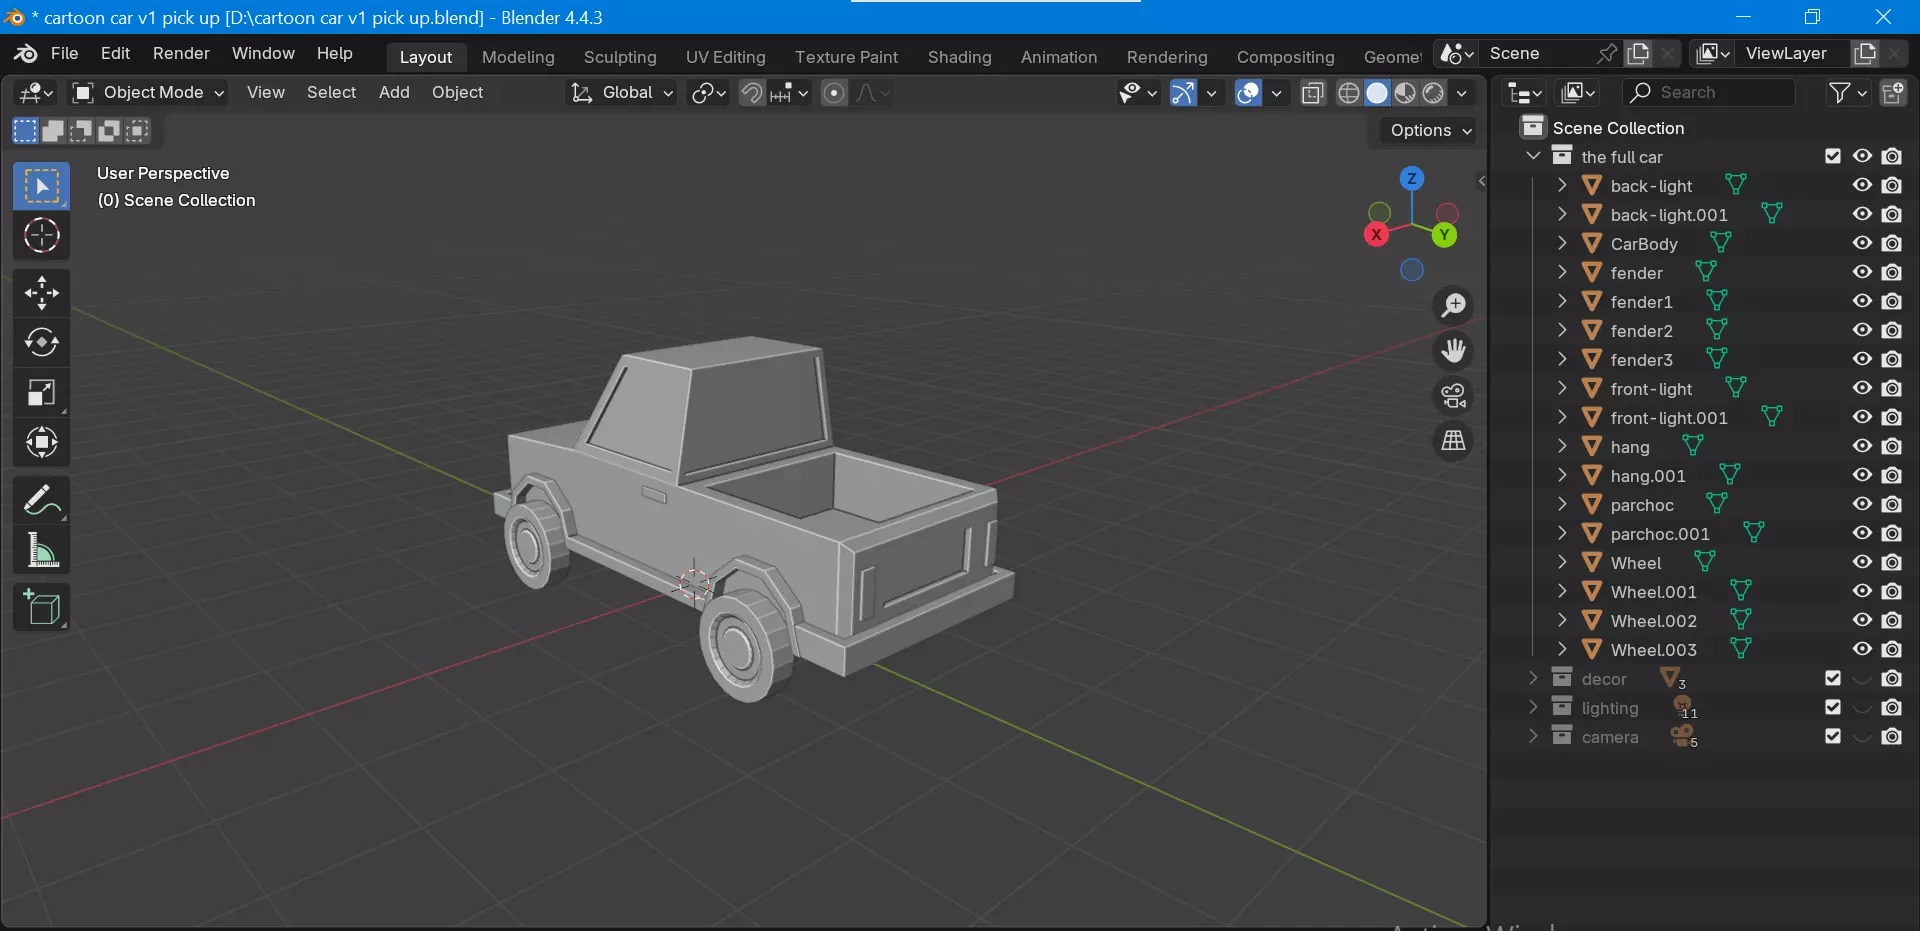Click the Z axis gizmo circle
The width and height of the screenshot is (1920, 931).
pyautogui.click(x=1411, y=179)
